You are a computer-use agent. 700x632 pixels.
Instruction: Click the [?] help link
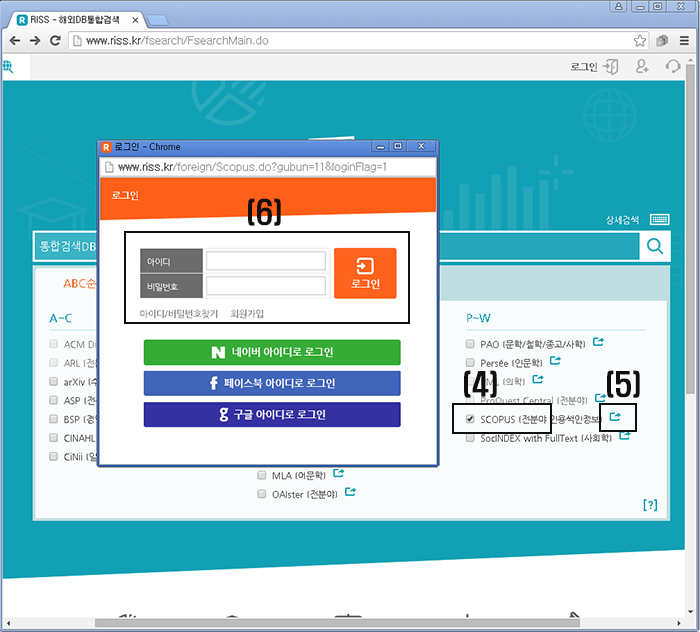(x=650, y=505)
